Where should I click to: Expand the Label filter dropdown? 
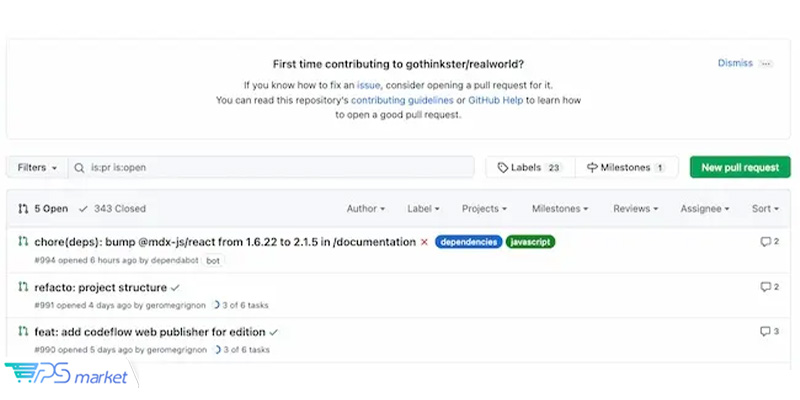(423, 209)
